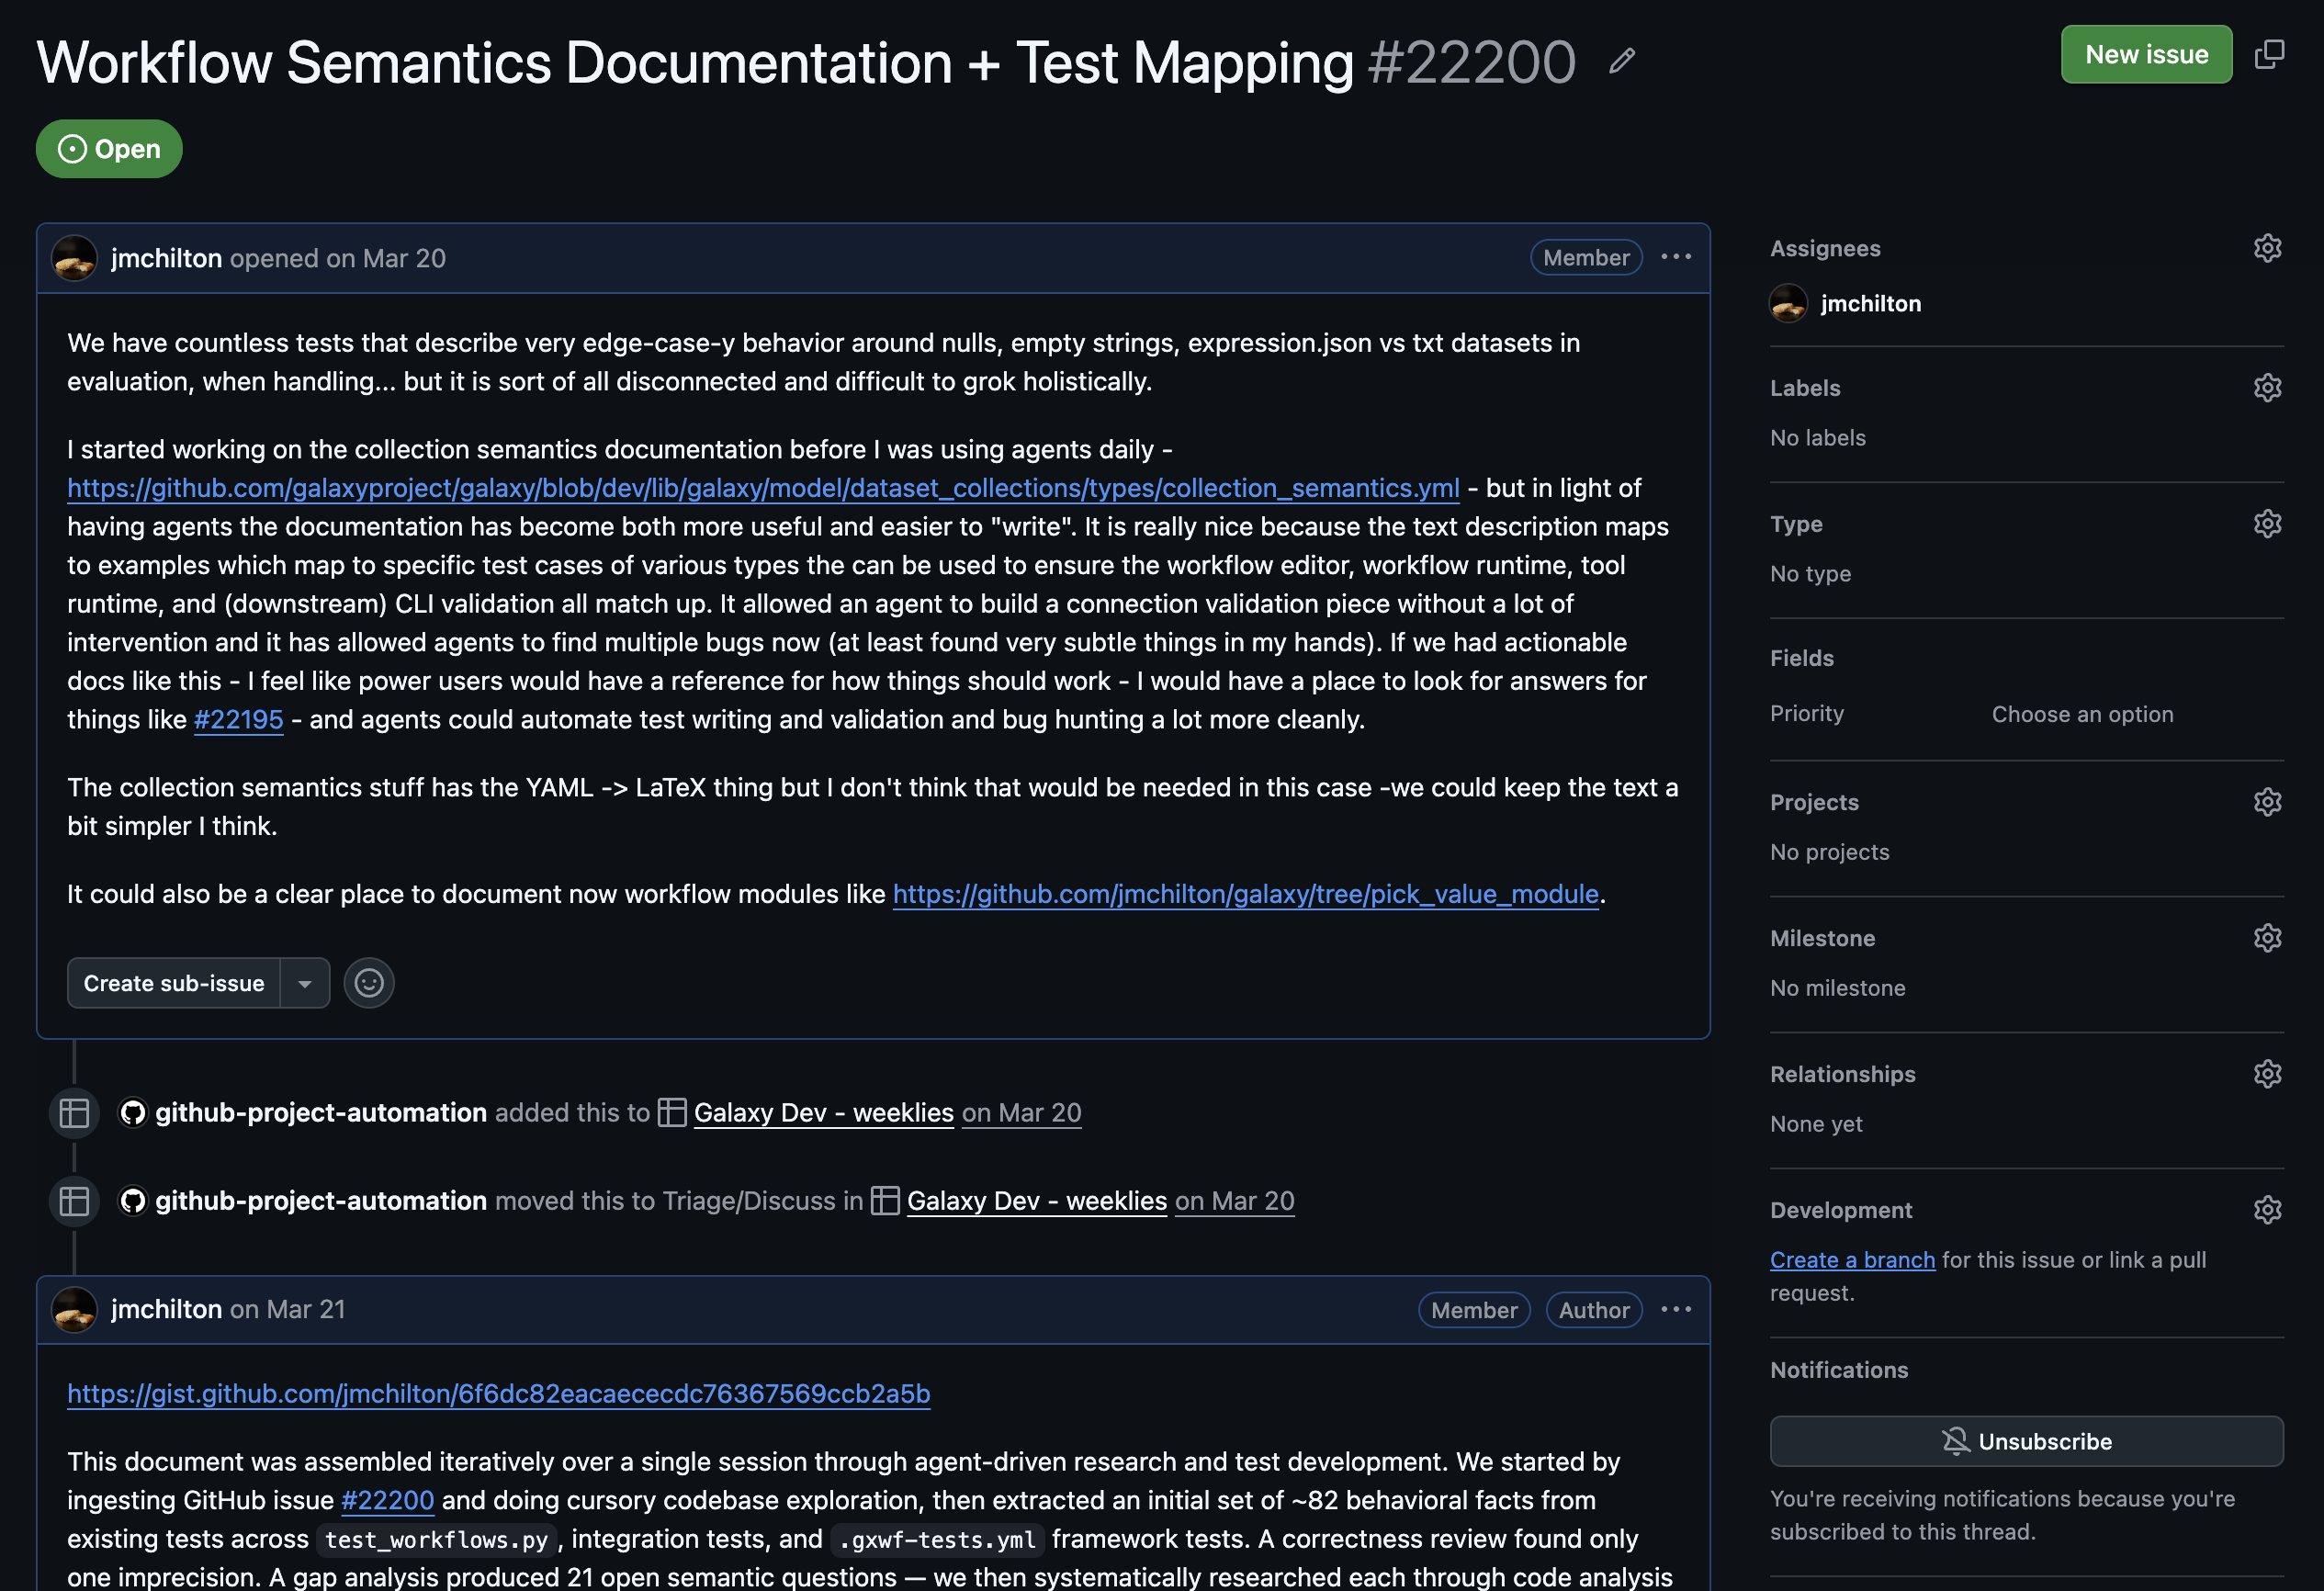
Task: Click the Unsubscribe button
Action: click(x=2026, y=1441)
